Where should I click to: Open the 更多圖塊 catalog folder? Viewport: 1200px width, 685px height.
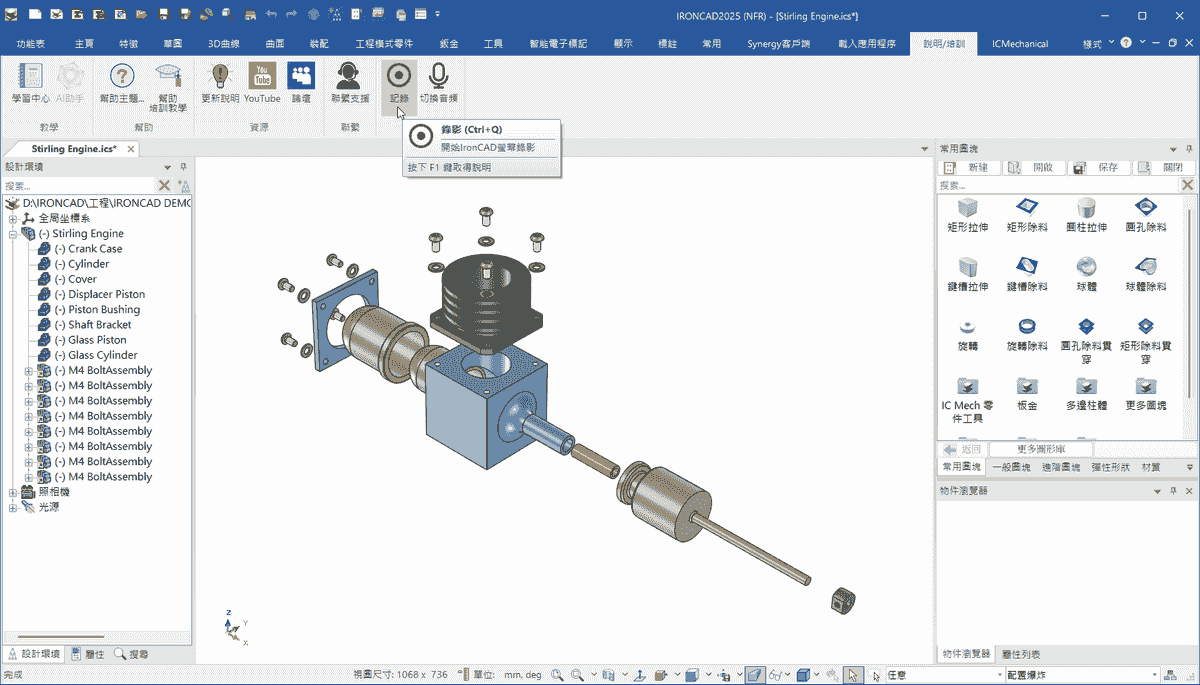point(1146,386)
